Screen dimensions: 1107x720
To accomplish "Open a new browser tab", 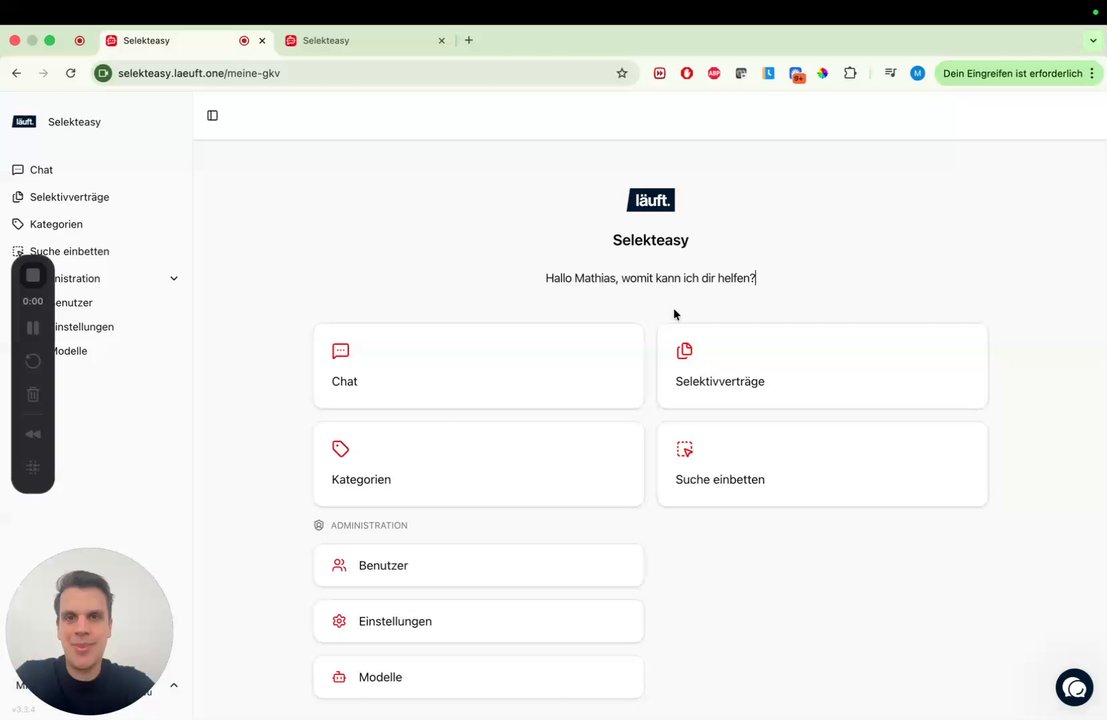I will (x=469, y=40).
